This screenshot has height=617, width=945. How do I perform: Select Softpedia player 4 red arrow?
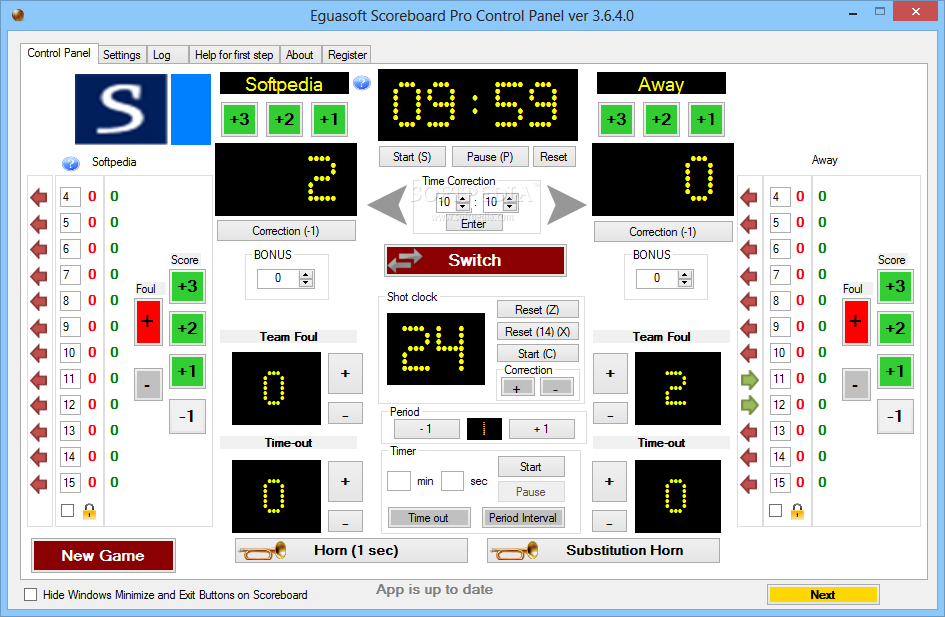(39, 196)
